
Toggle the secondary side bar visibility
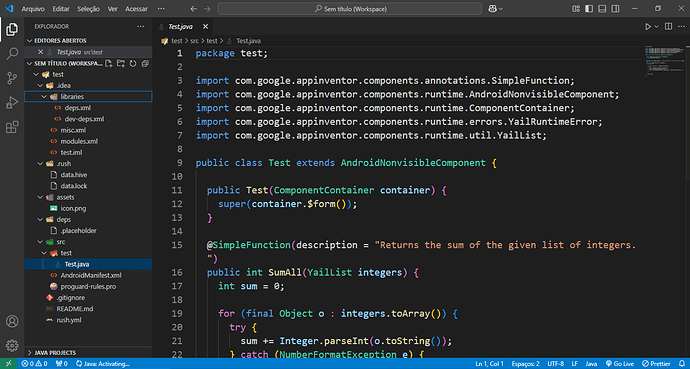pyautogui.click(x=615, y=9)
